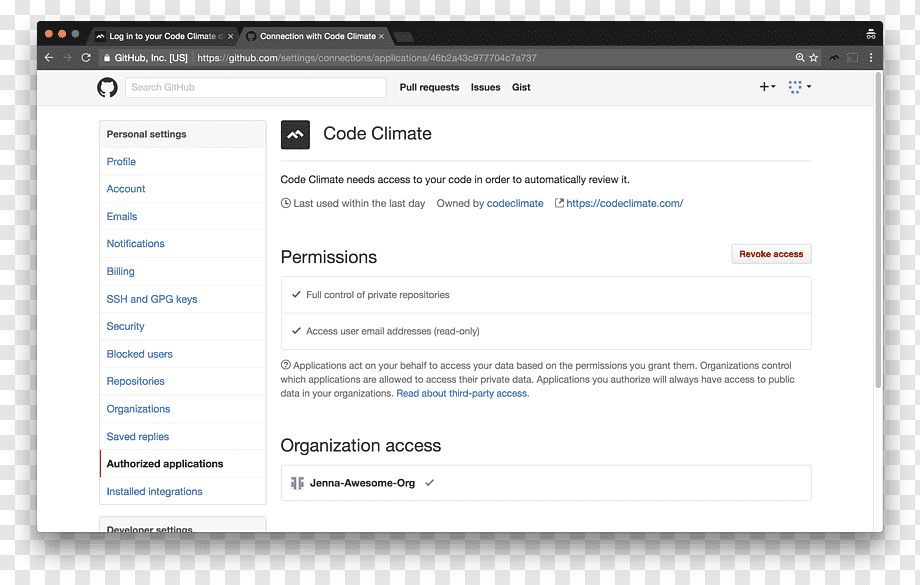Select Connection with Code Climate tab
This screenshot has width=920, height=585.
[317, 36]
